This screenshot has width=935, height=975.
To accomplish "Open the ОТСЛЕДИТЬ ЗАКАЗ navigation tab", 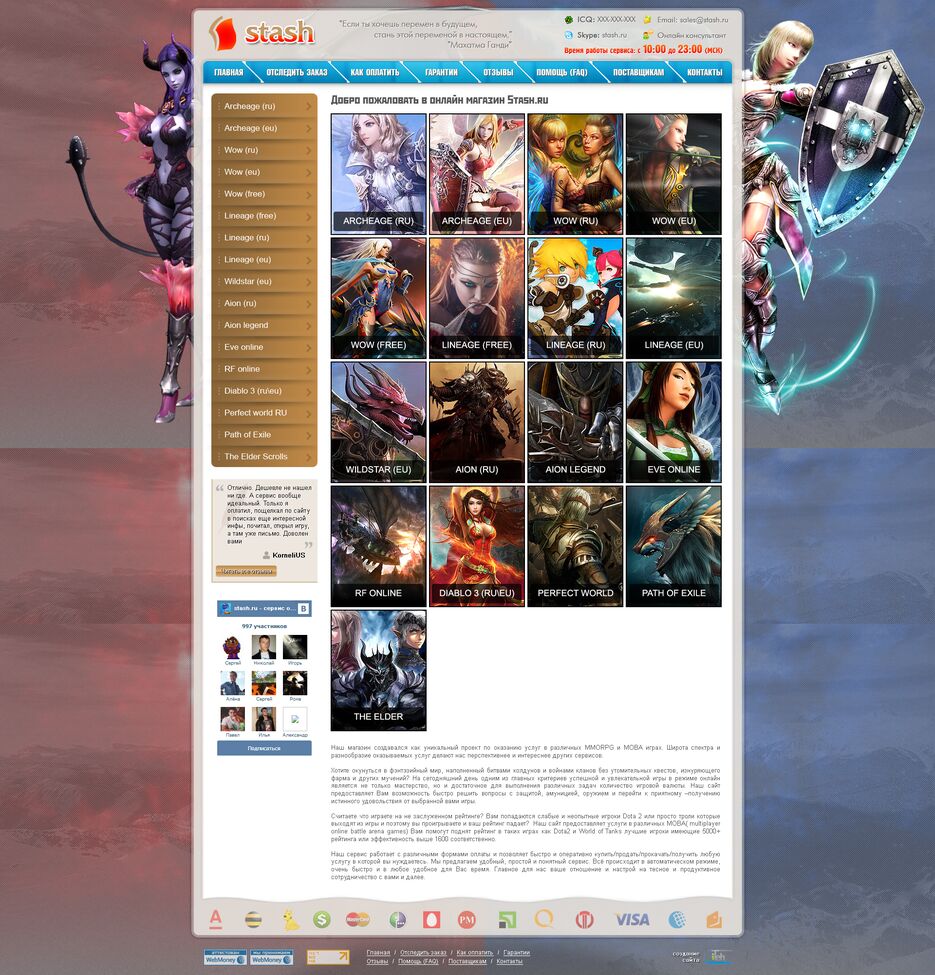I will click(x=297, y=73).
